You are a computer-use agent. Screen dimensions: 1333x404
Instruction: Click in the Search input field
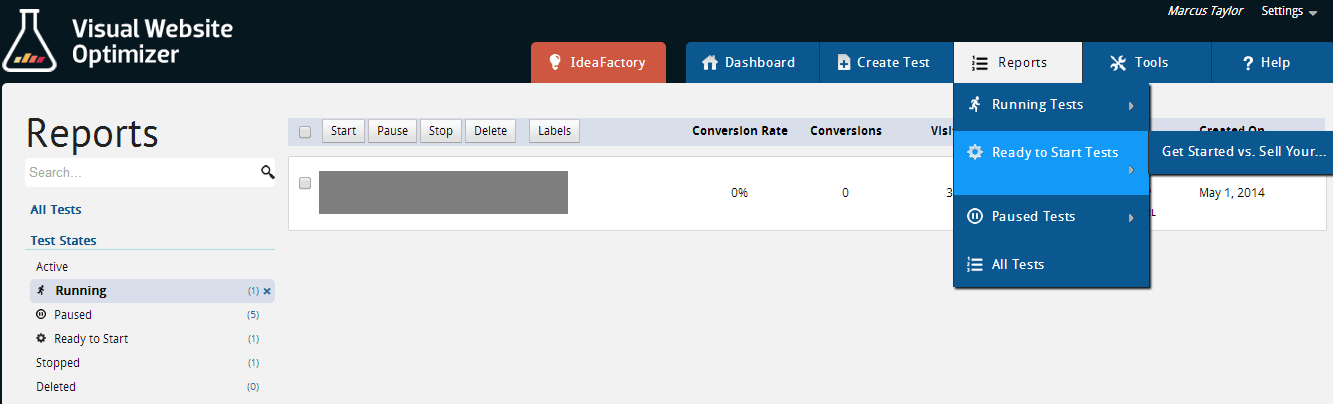[141, 172]
